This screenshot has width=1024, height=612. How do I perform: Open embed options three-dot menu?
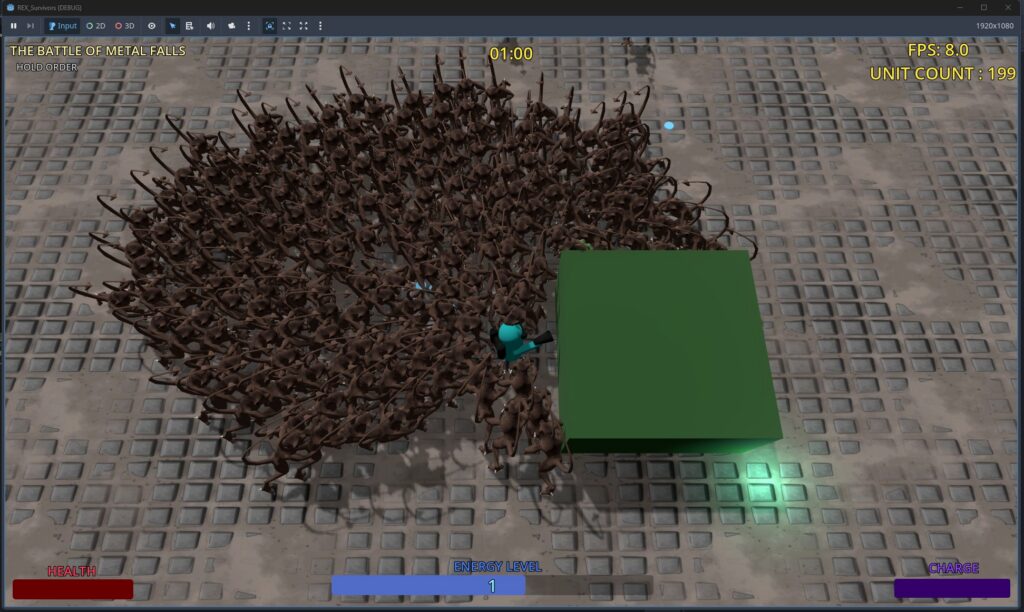(x=320, y=25)
